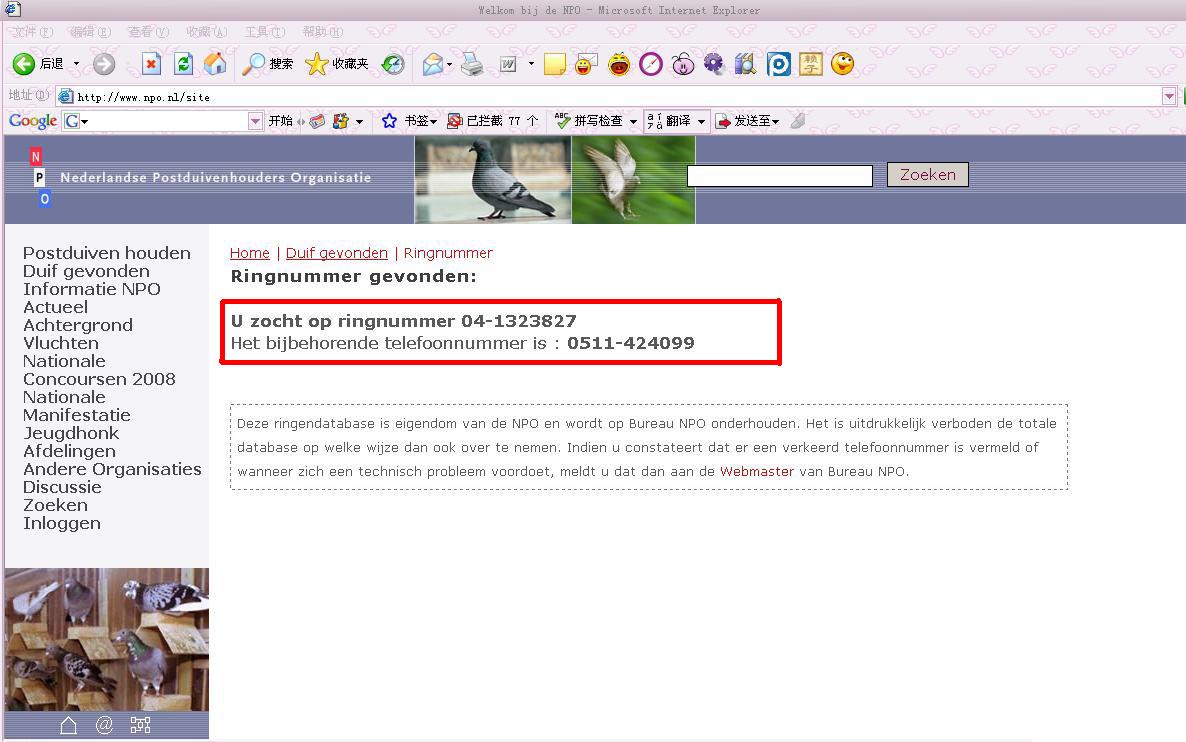Expand the Google G search-type dropdown

[85, 121]
